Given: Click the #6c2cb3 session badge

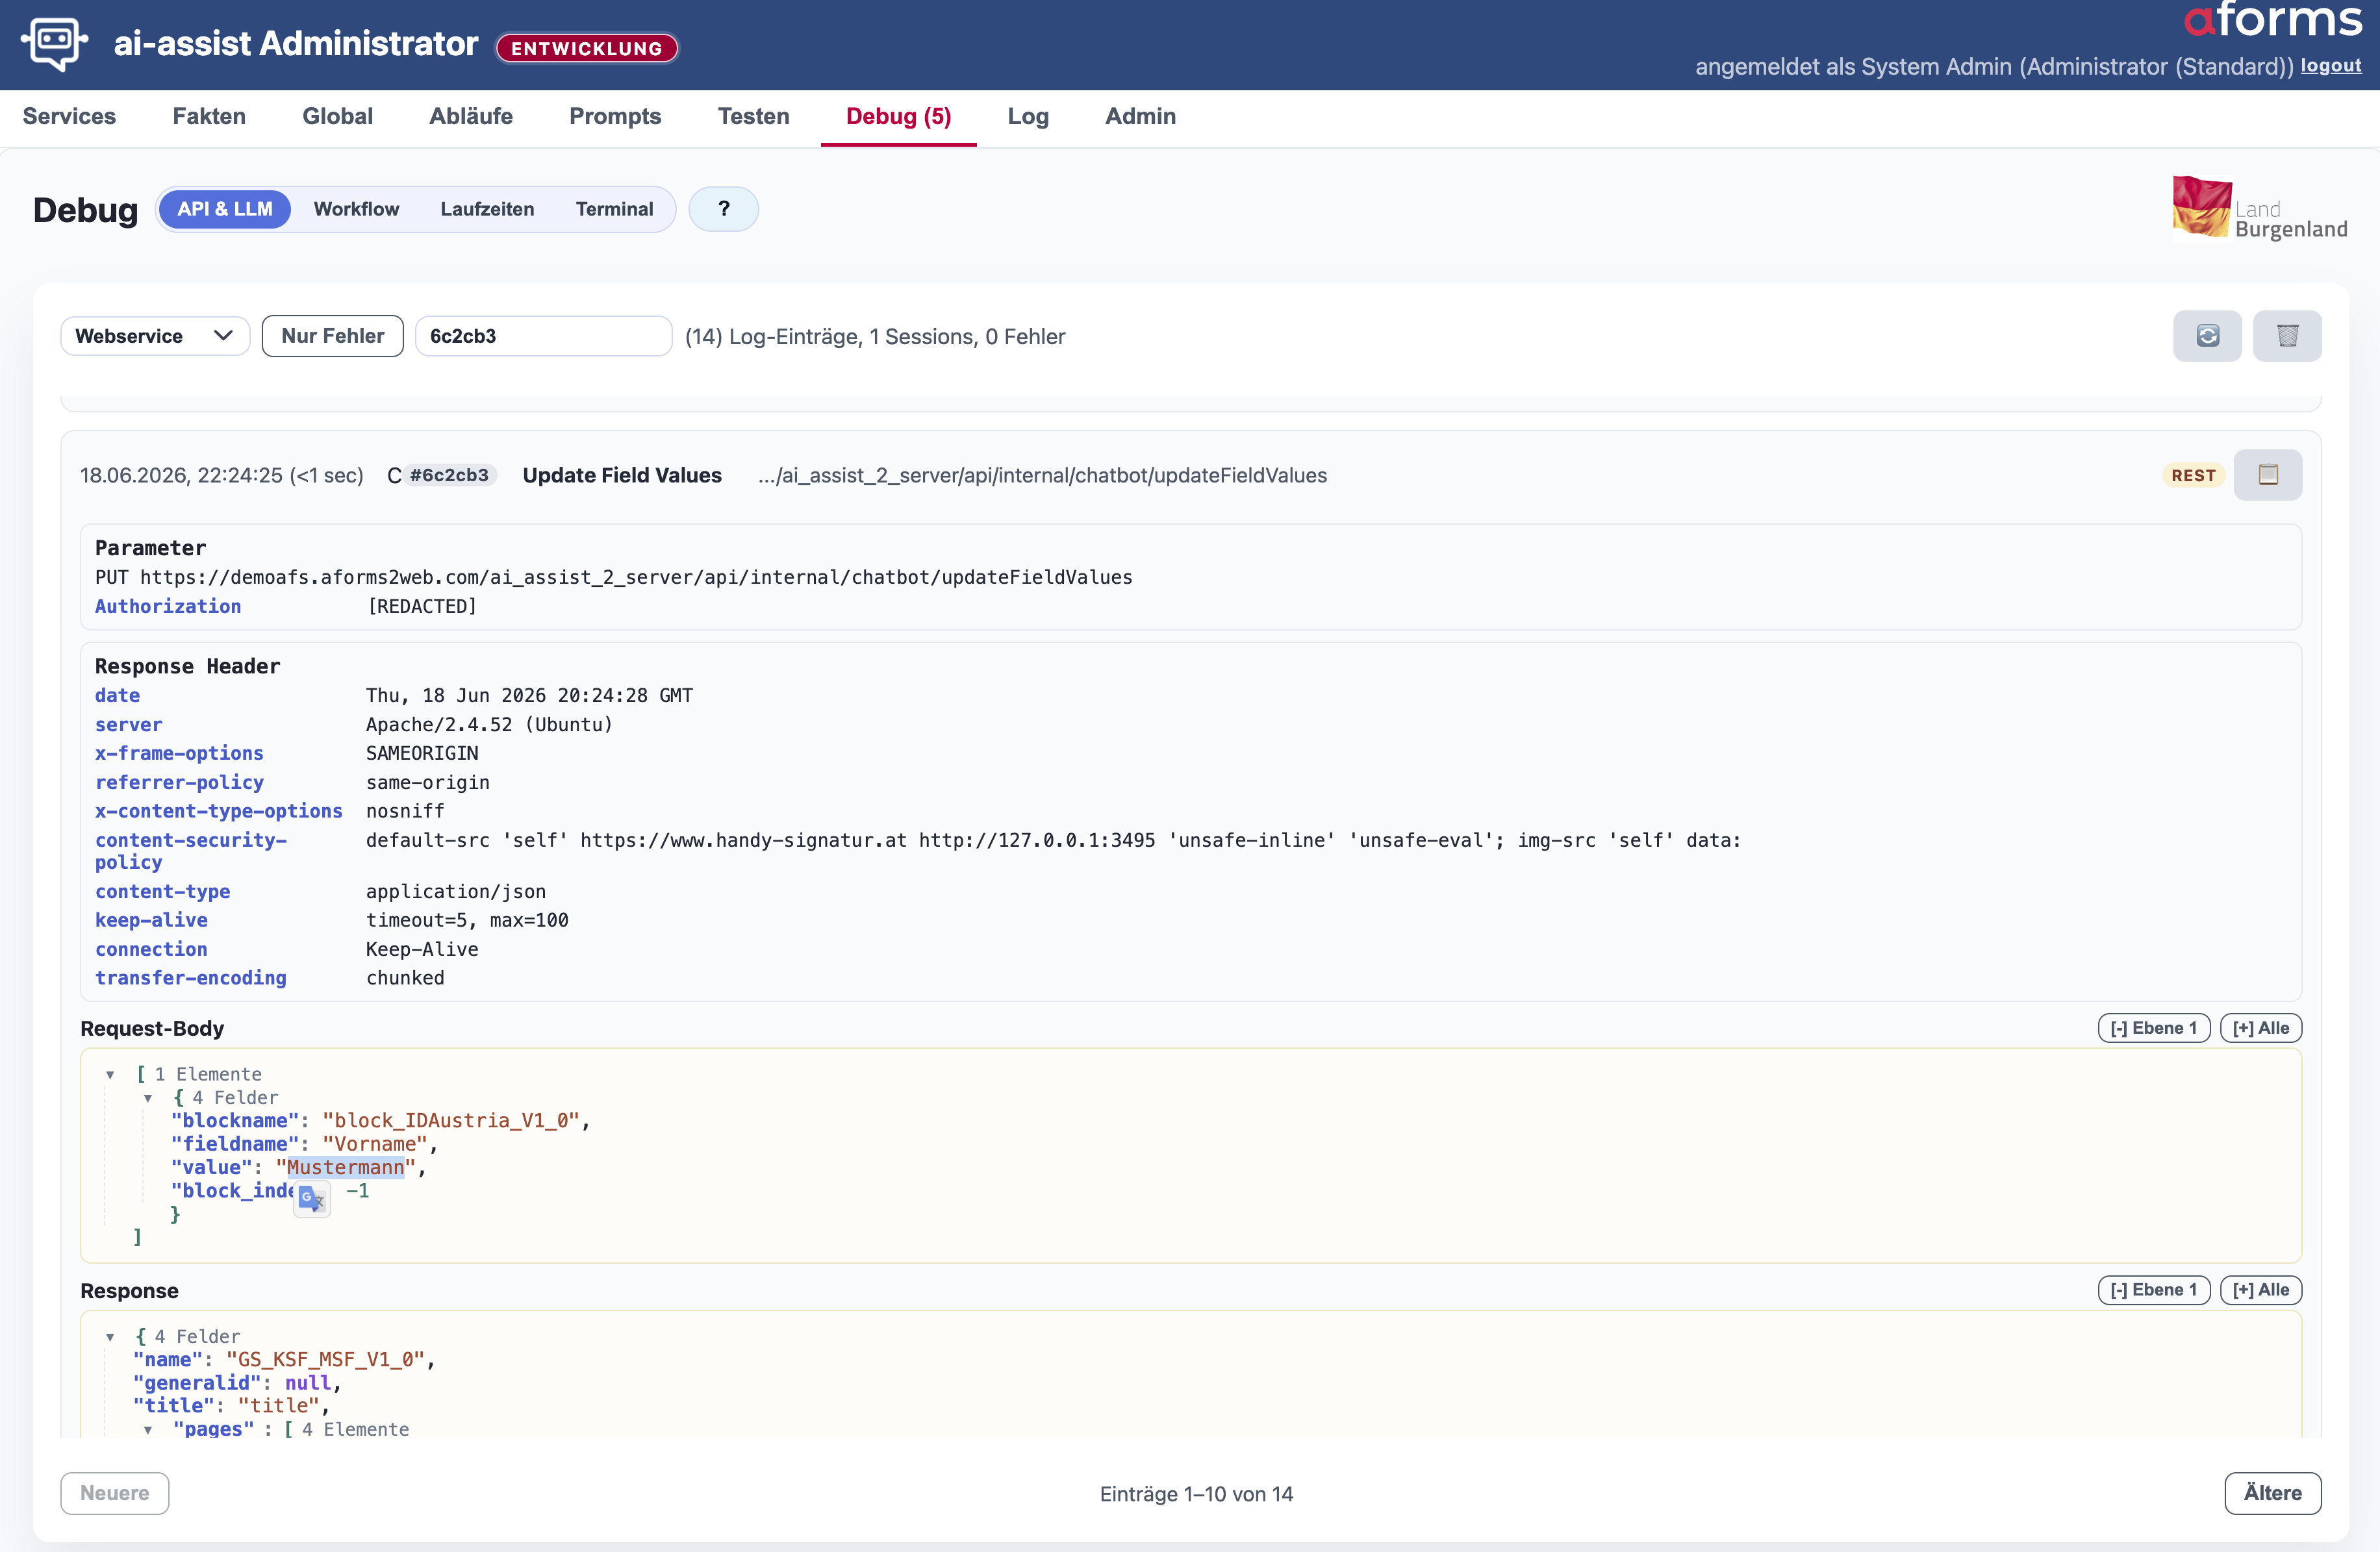Looking at the screenshot, I should (x=449, y=475).
